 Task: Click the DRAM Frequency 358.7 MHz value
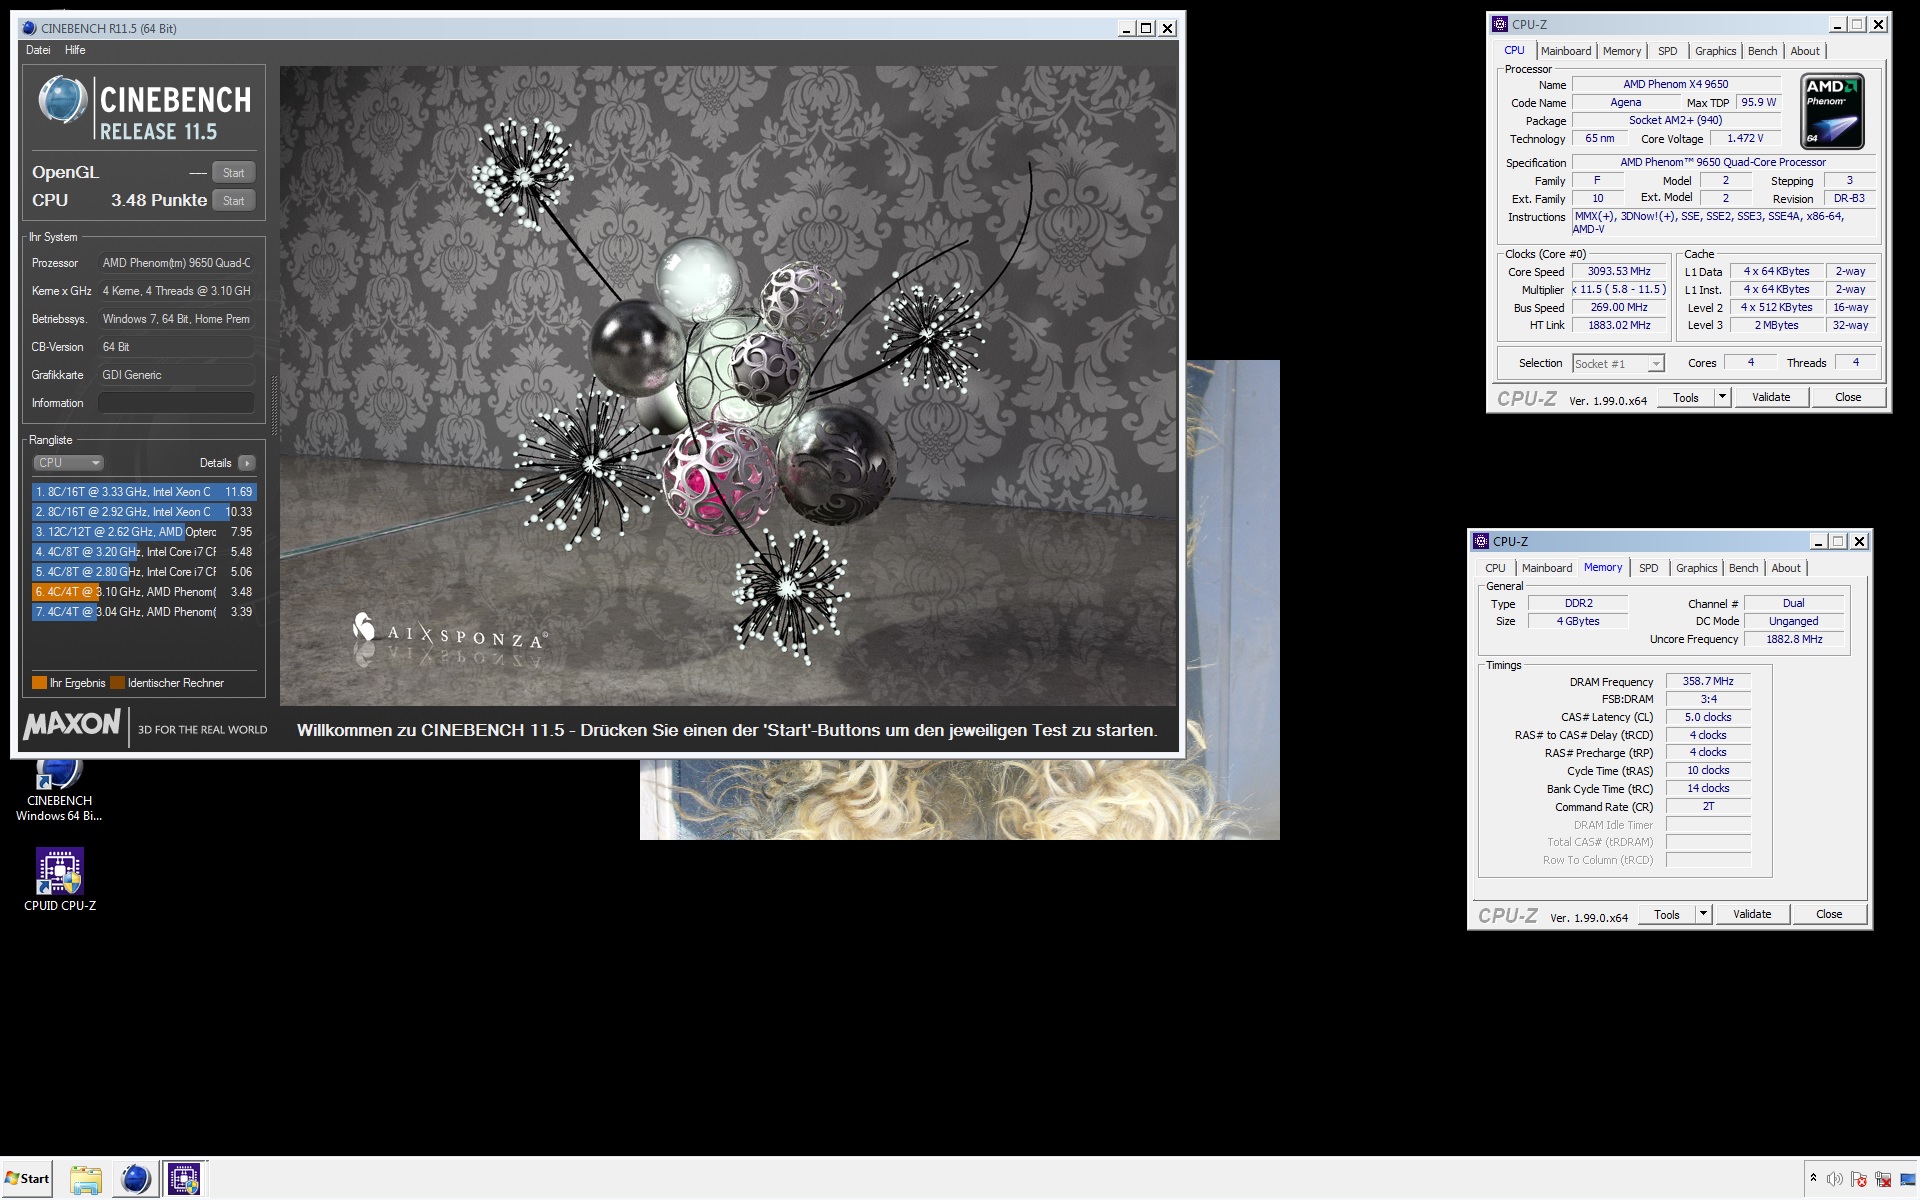tap(1708, 681)
